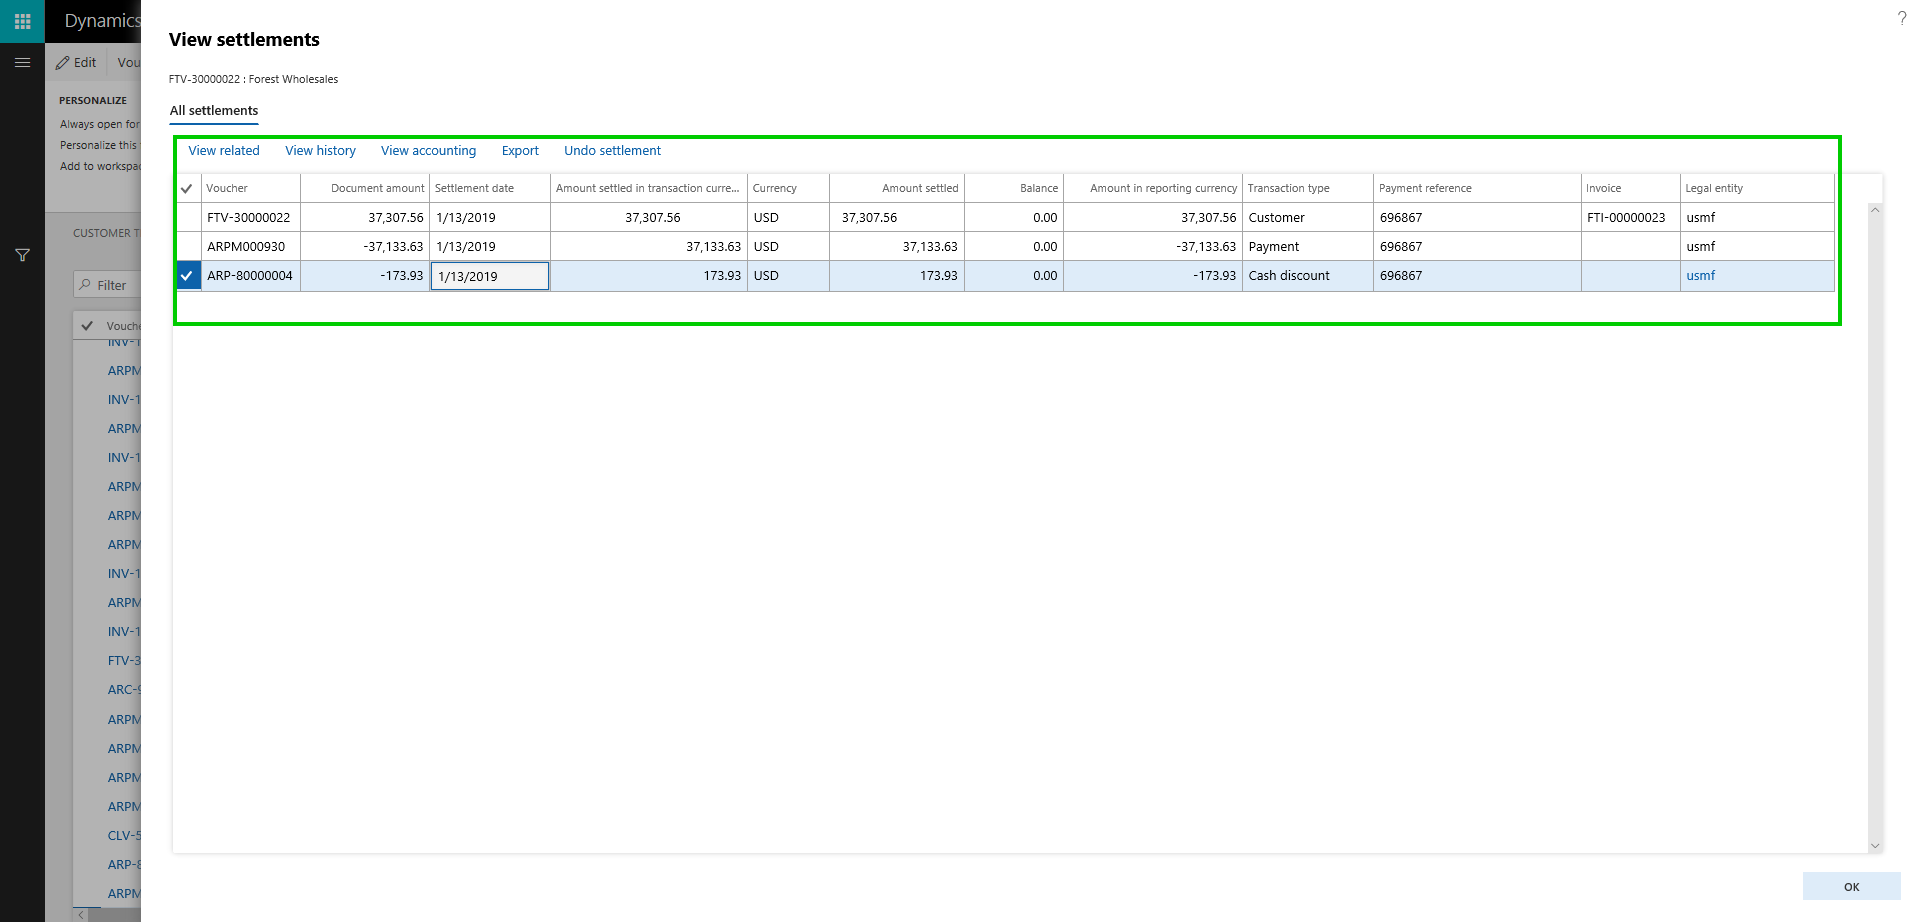Viewport: 1918px width, 922px height.
Task: Open the View history menu
Action: pyautogui.click(x=320, y=151)
